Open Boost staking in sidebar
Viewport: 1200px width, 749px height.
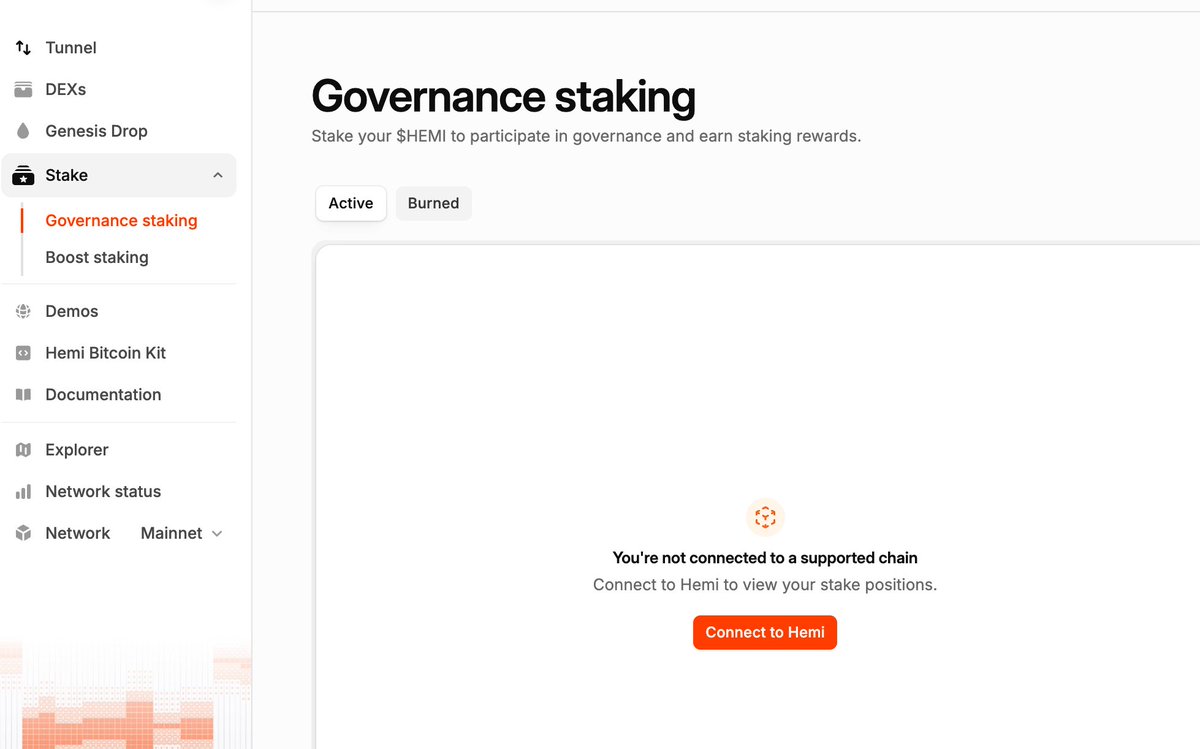[x=97, y=257]
